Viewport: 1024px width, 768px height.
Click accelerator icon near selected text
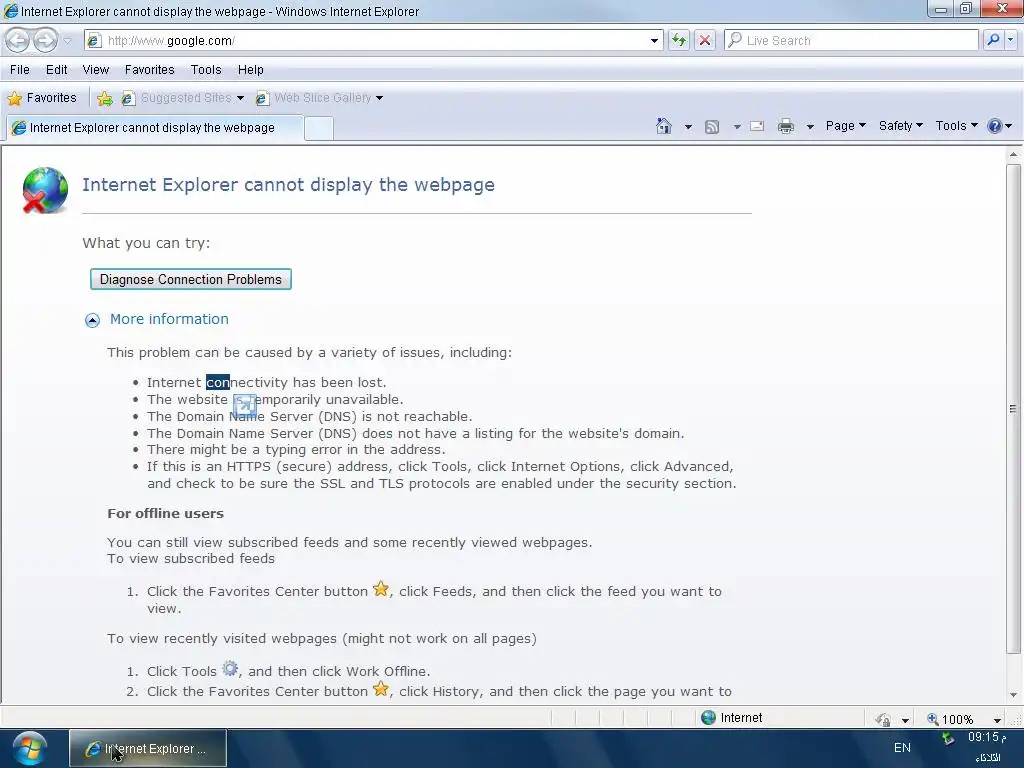[x=245, y=406]
